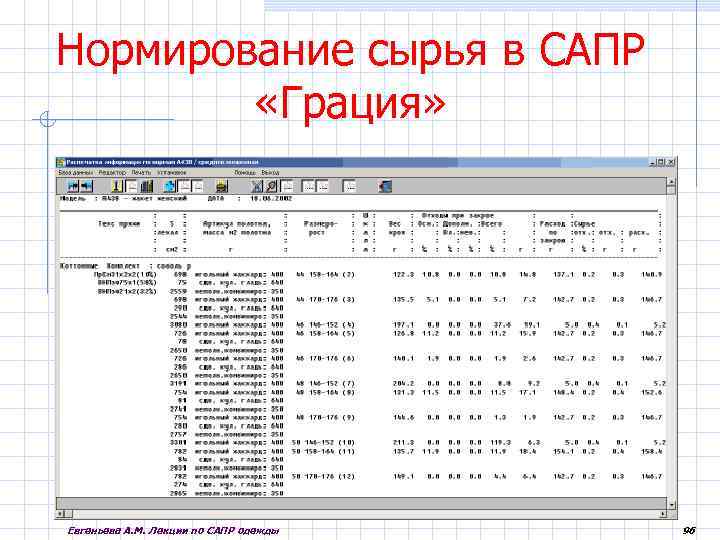Click the crossed-tools toolbar icon
The image size is (720, 540).
click(257, 186)
